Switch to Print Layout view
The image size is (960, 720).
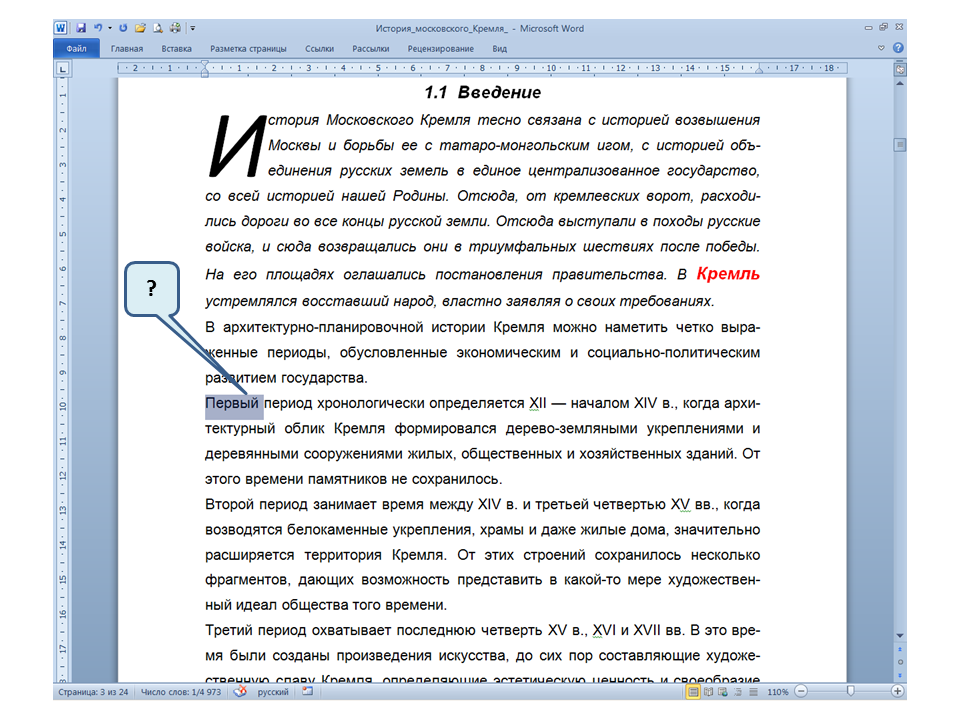[693, 692]
